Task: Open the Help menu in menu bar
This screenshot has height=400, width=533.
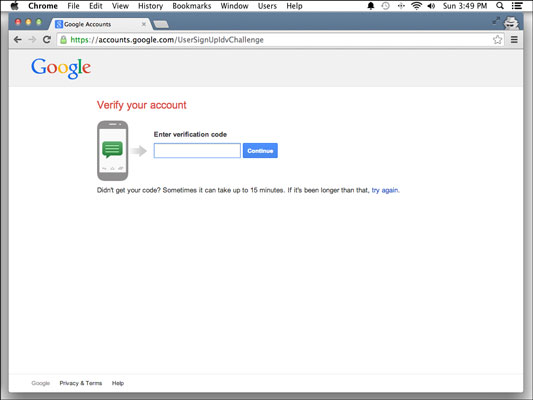Action: [x=294, y=6]
